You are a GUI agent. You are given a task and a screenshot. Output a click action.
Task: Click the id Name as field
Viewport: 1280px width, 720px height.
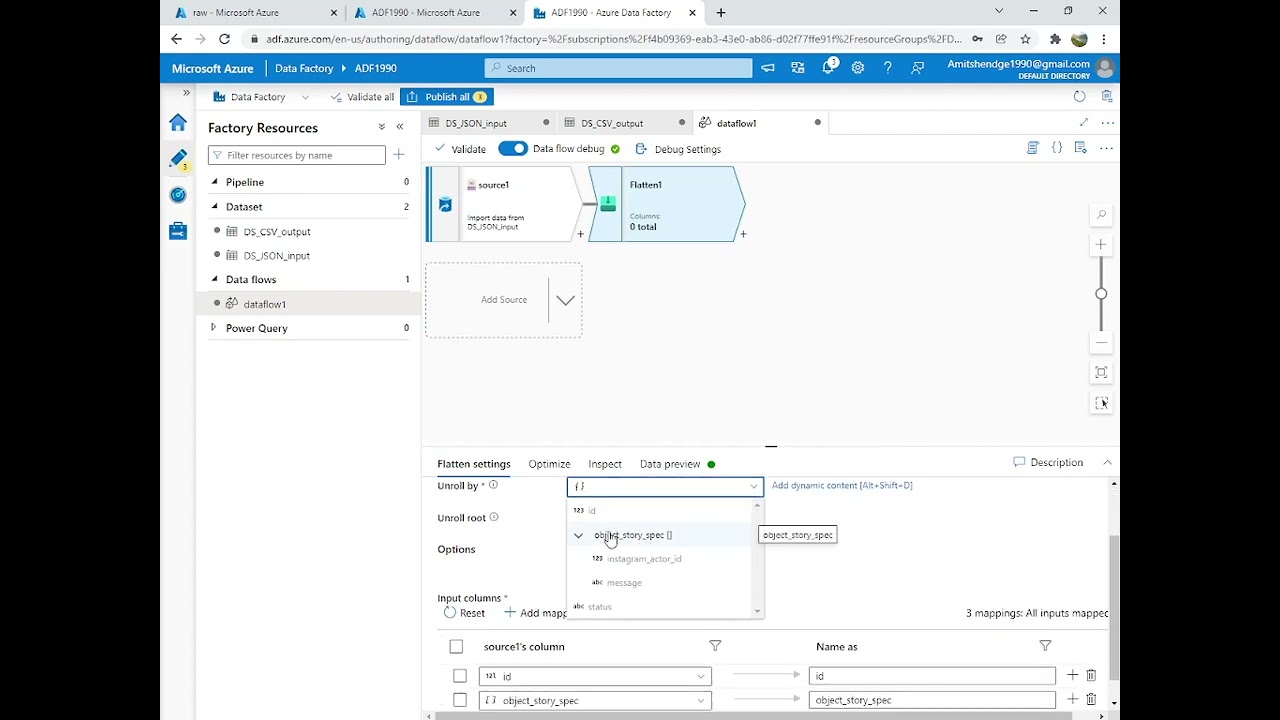click(932, 676)
